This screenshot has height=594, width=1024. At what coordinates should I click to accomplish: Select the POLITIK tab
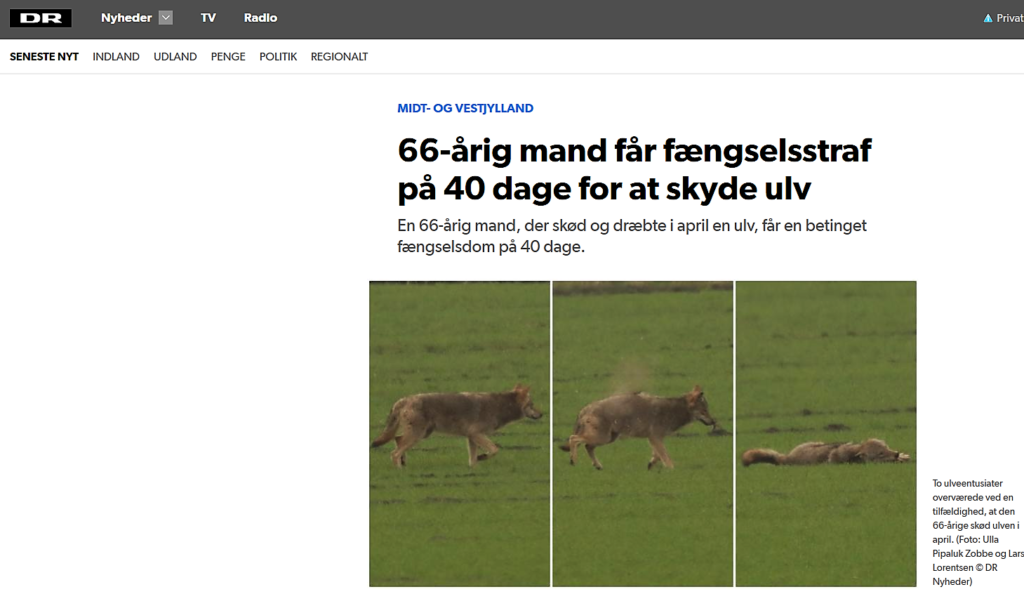click(x=278, y=57)
